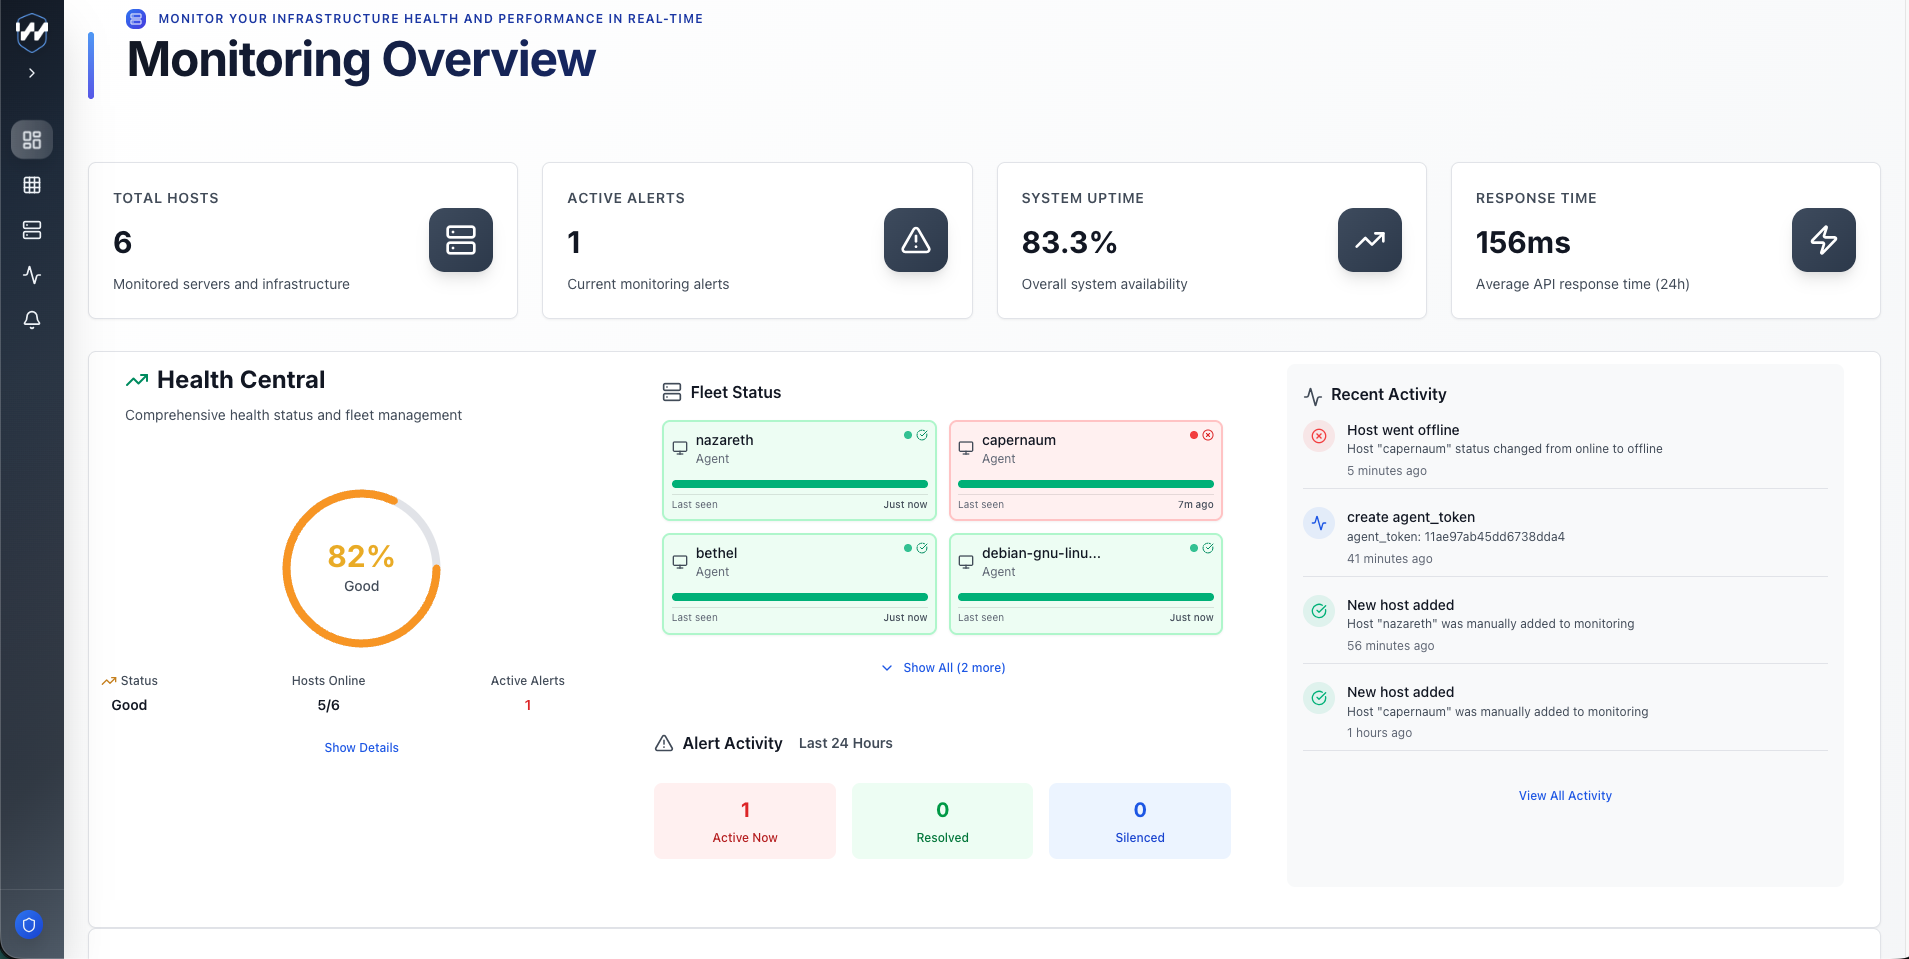Click the Recent Activity pulse icon

1313,396
